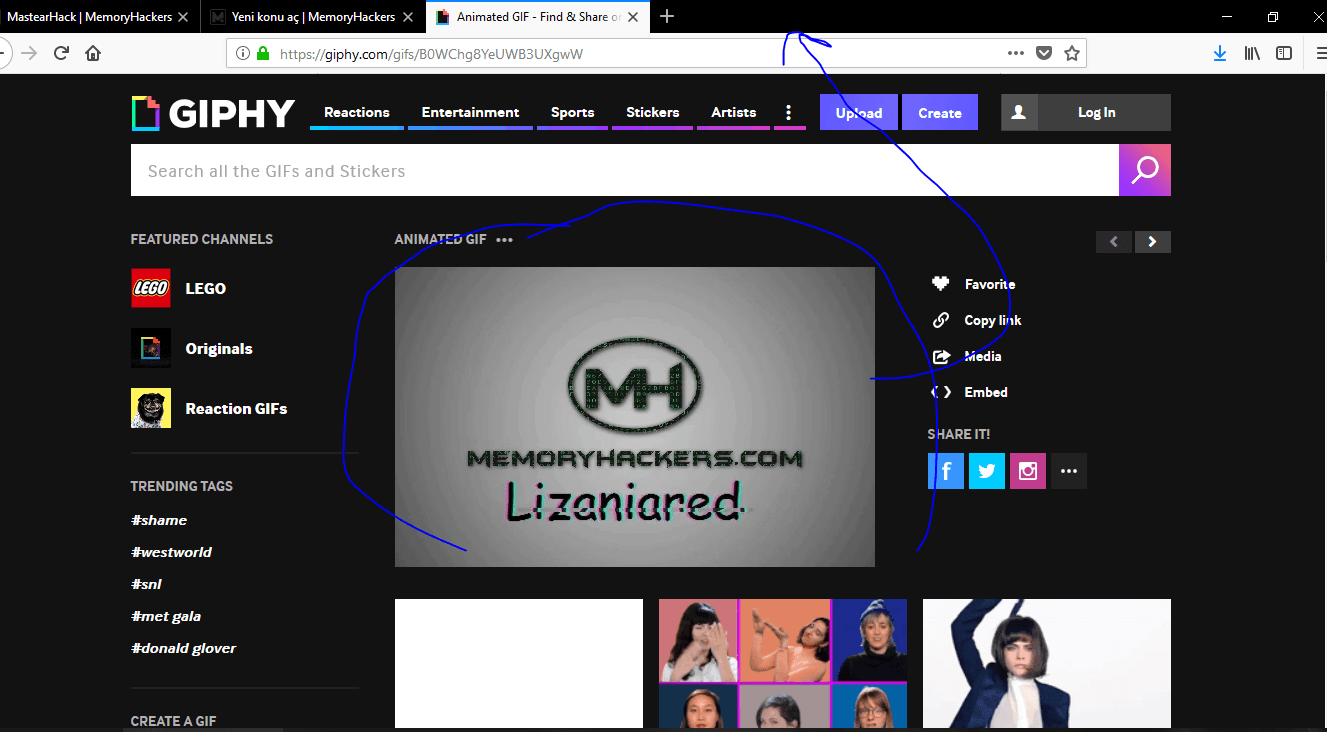This screenshot has width=1327, height=732.
Task: Toggle the browser sidebar
Action: [1284, 54]
